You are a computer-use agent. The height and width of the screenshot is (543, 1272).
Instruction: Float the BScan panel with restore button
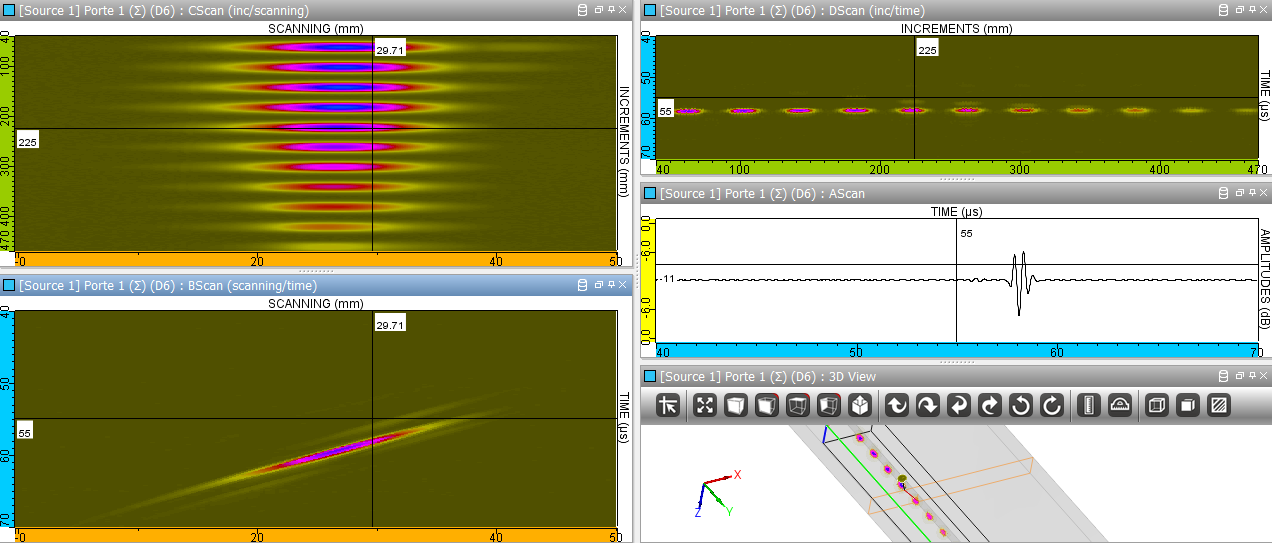(599, 286)
